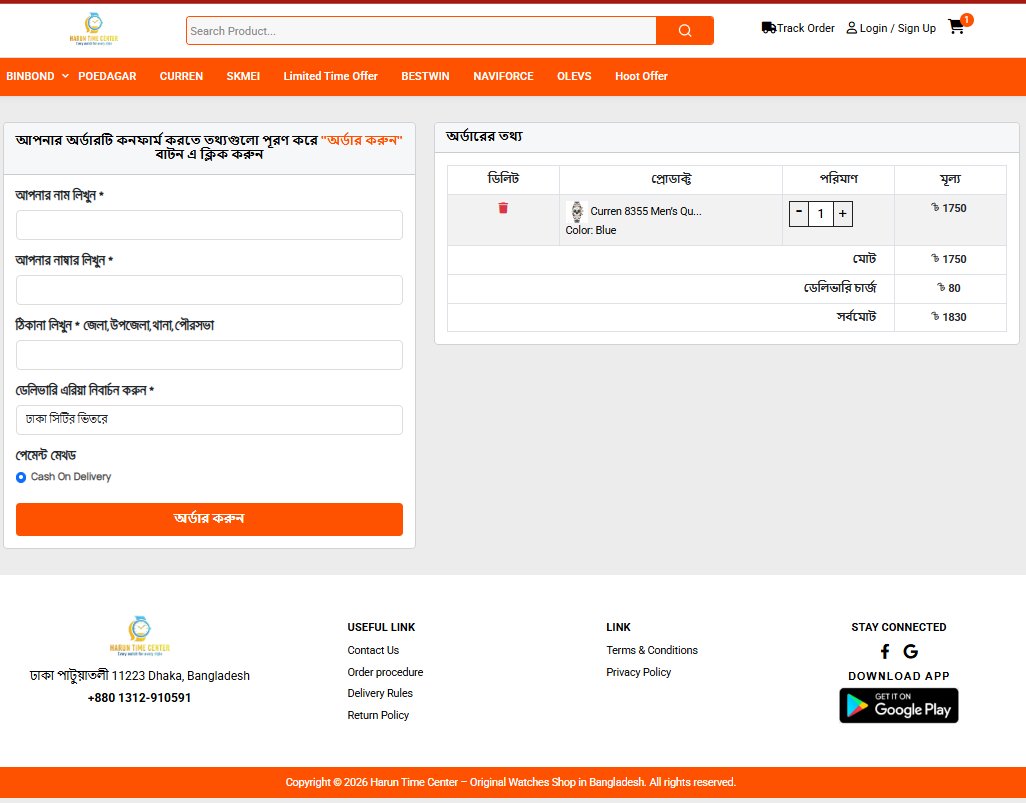Viewport: 1026px width, 803px height.
Task: Click the Track Order truck icon
Action: 768,27
